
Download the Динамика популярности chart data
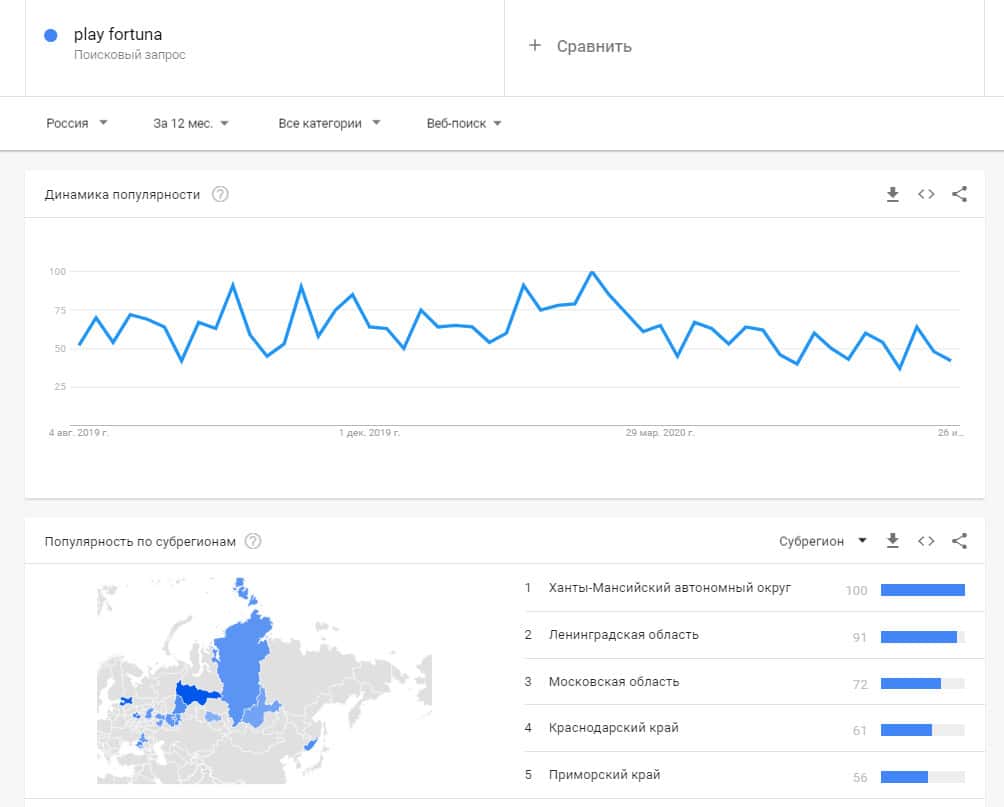[893, 194]
